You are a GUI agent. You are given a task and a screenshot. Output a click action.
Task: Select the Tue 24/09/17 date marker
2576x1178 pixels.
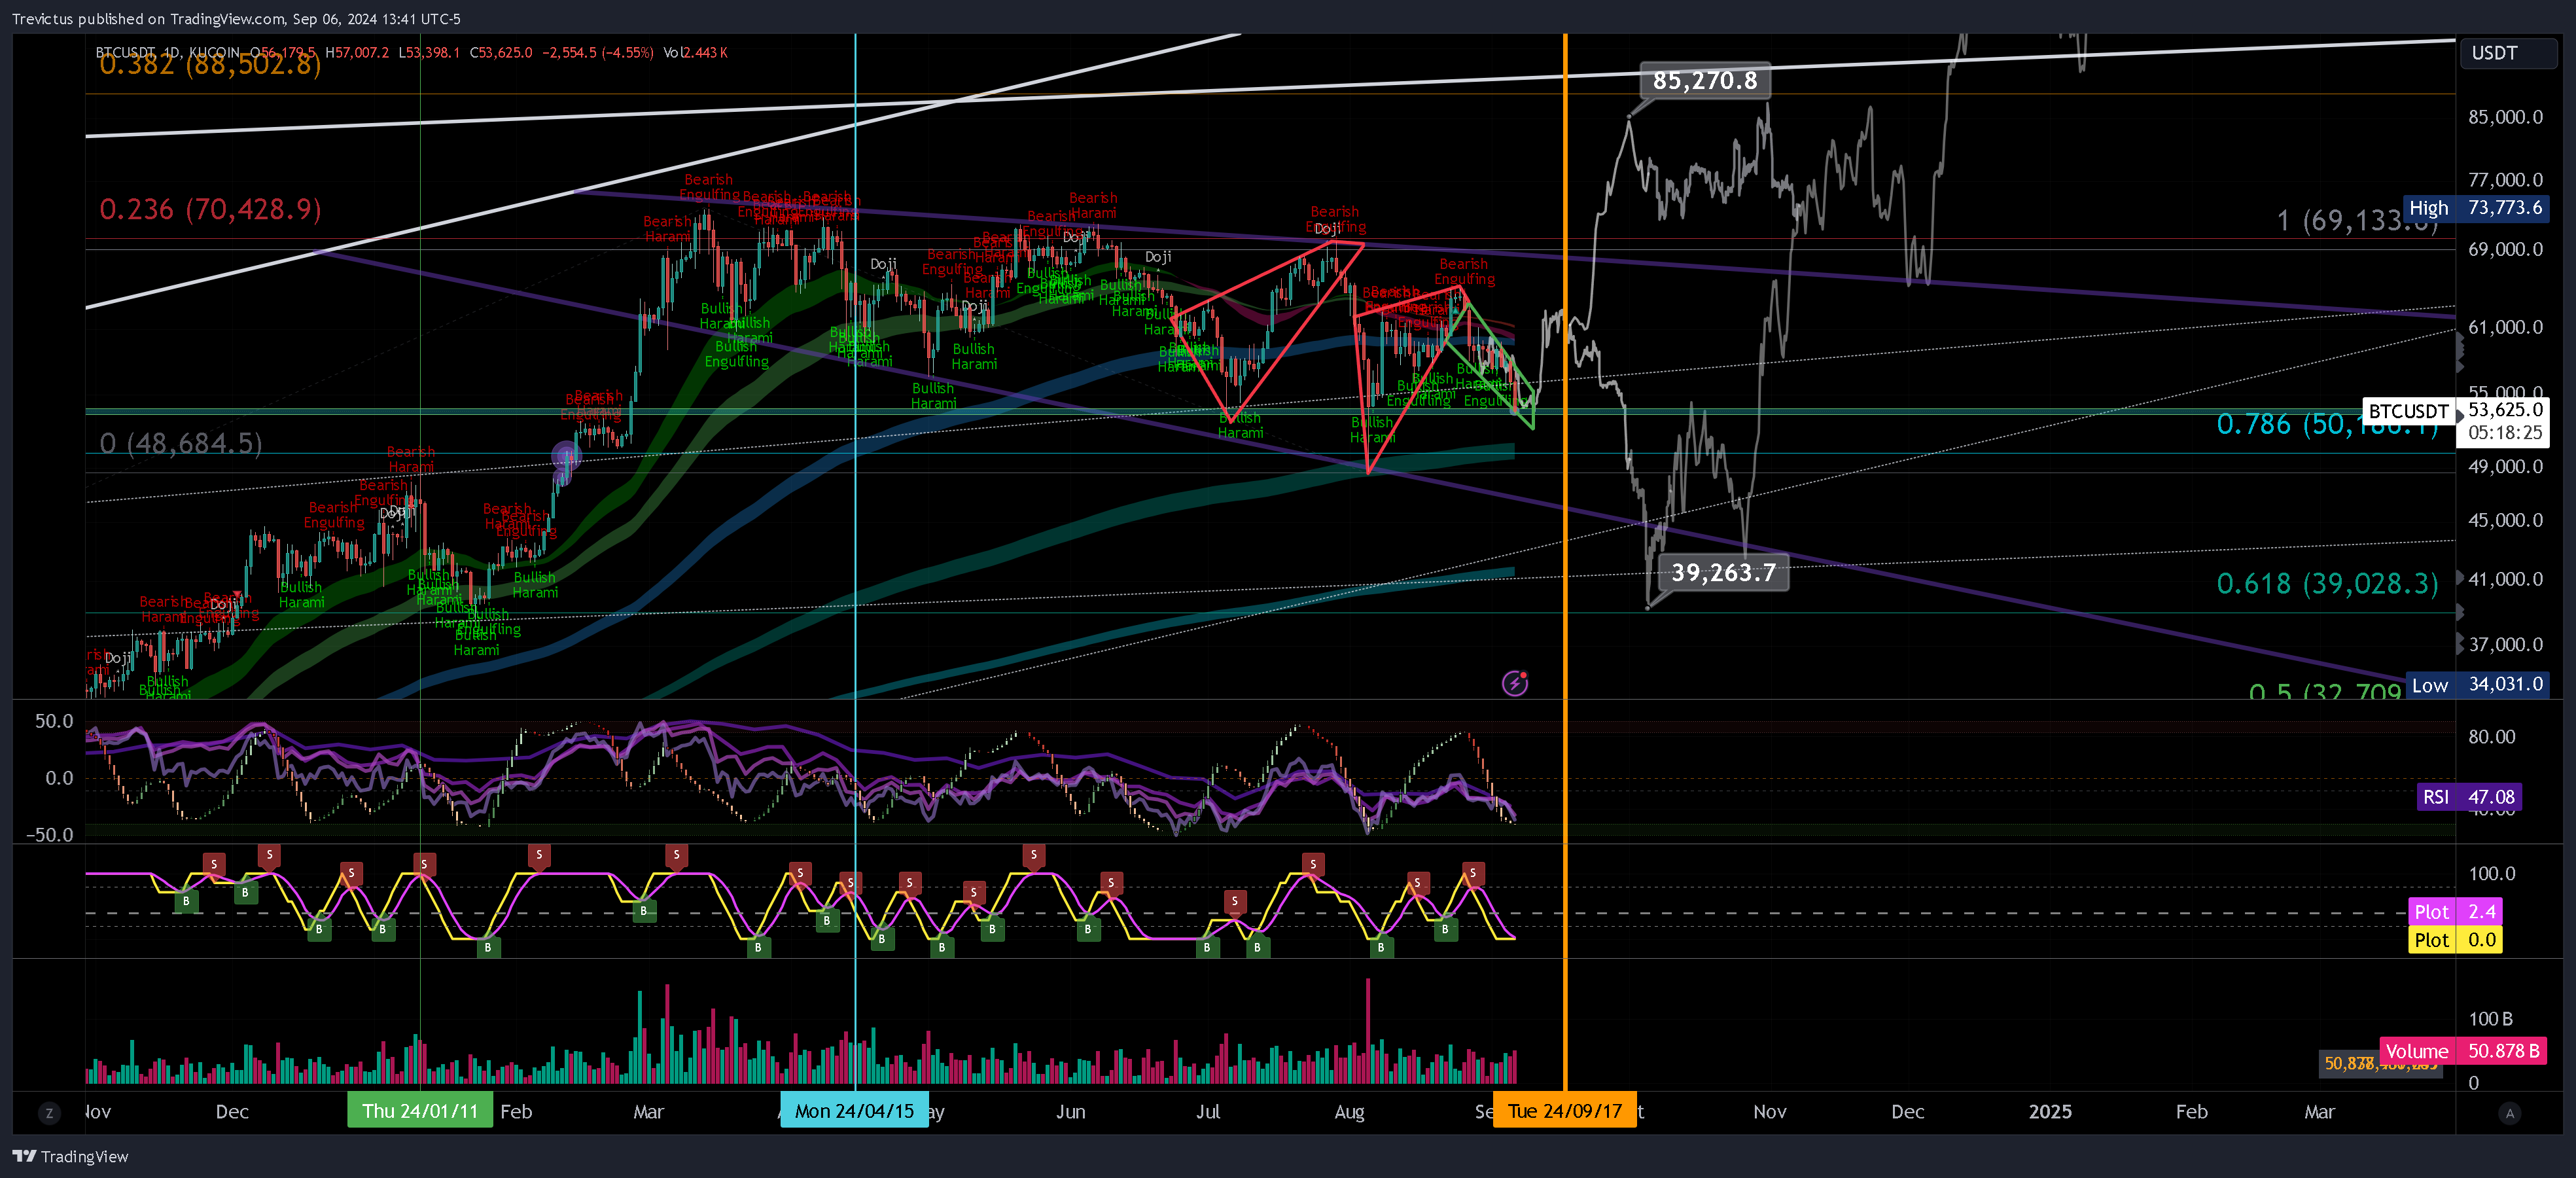click(x=1564, y=1111)
